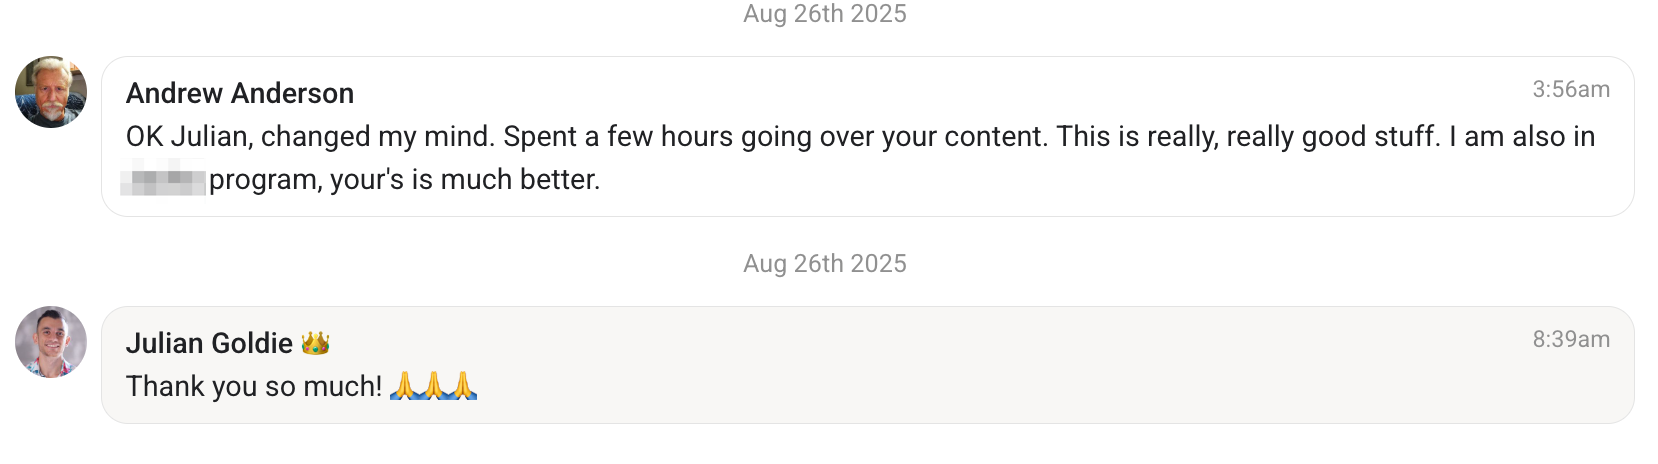The width and height of the screenshot is (1658, 464).
Task: Click the last praying hands emoji
Action: pos(463,386)
